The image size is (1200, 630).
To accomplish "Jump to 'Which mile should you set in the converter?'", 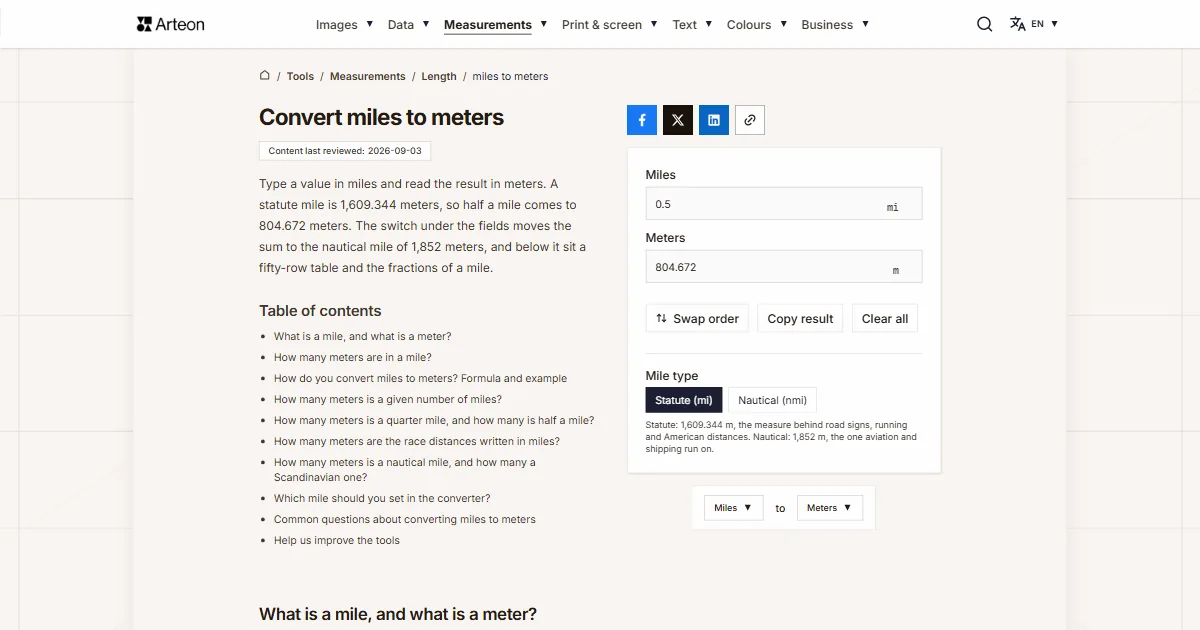I will [x=382, y=498].
